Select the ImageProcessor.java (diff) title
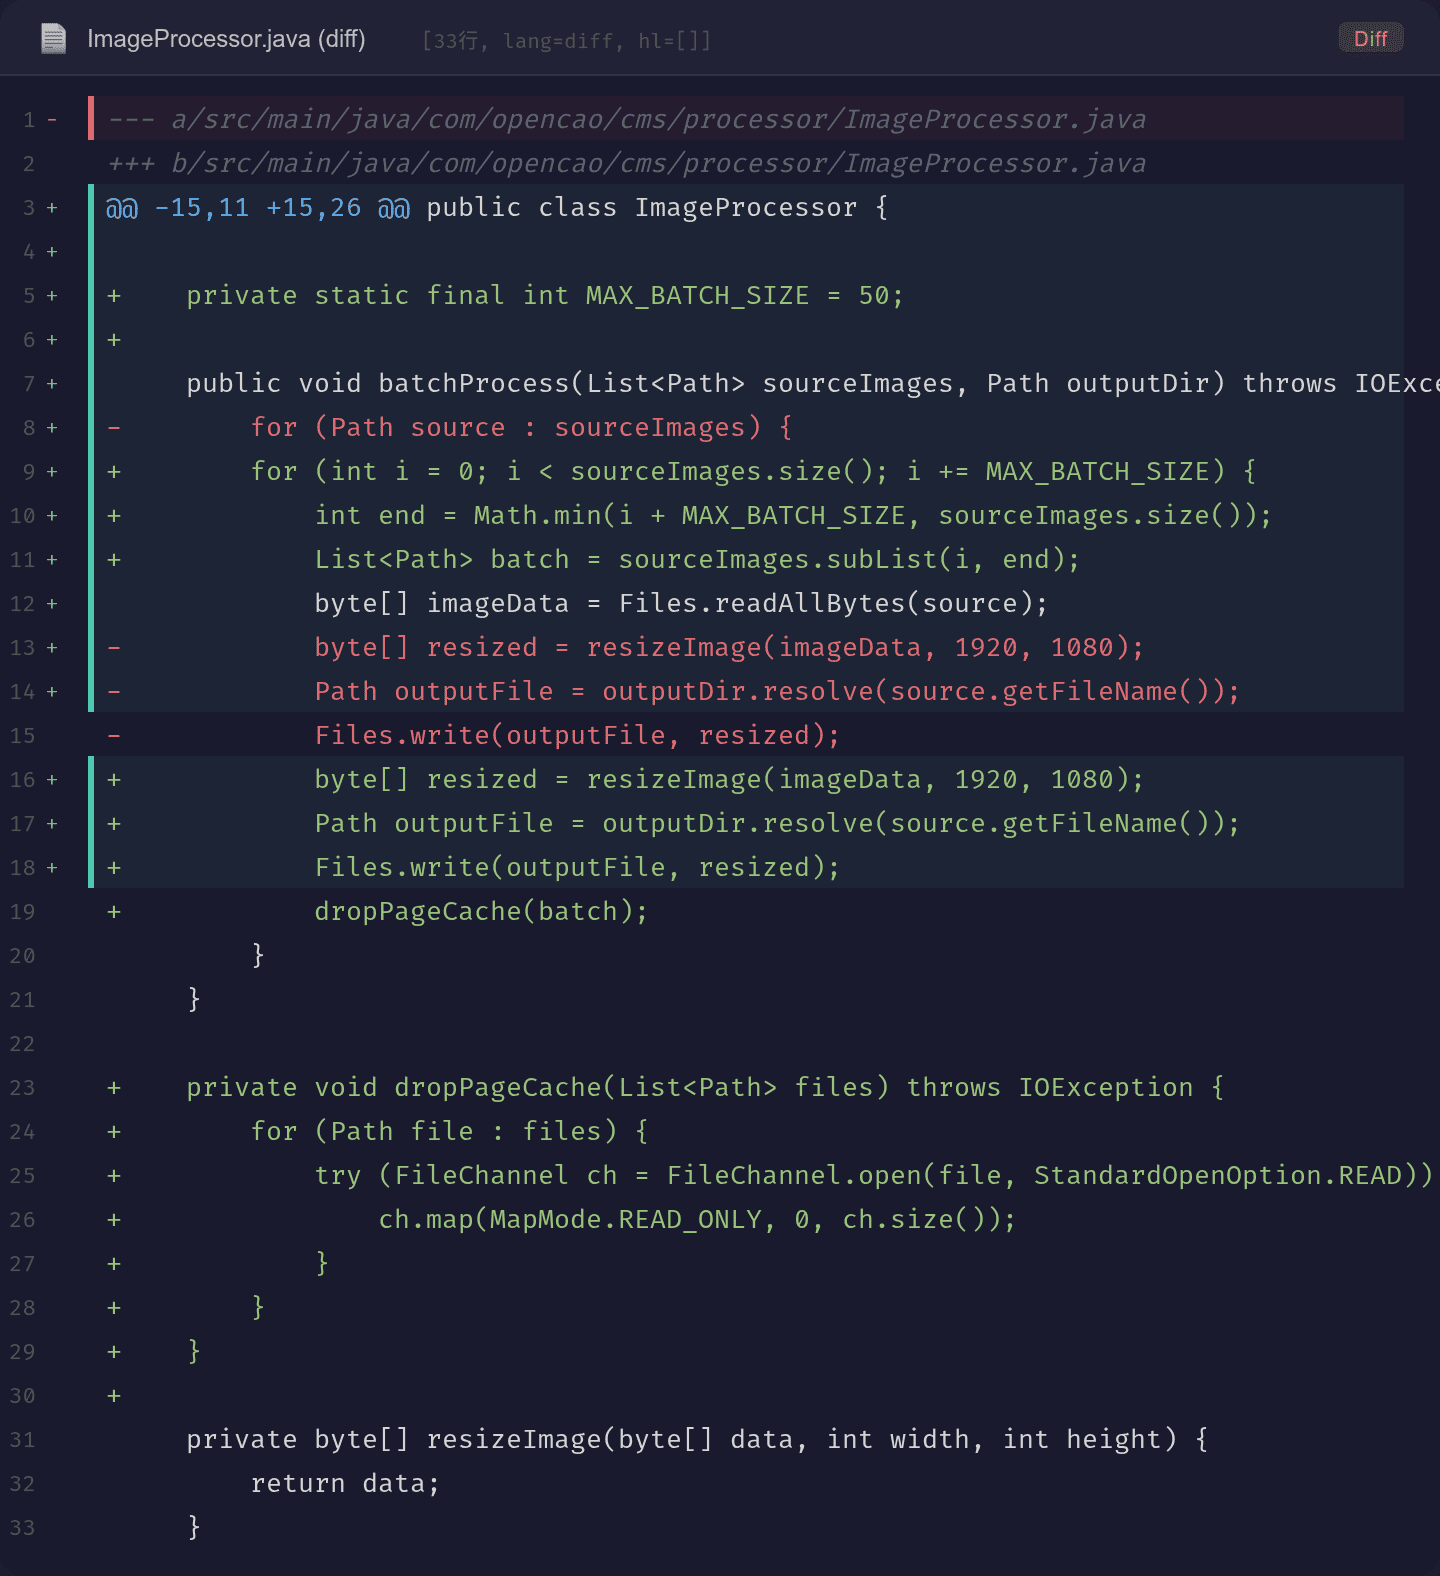Image resolution: width=1440 pixels, height=1576 pixels. [x=226, y=38]
